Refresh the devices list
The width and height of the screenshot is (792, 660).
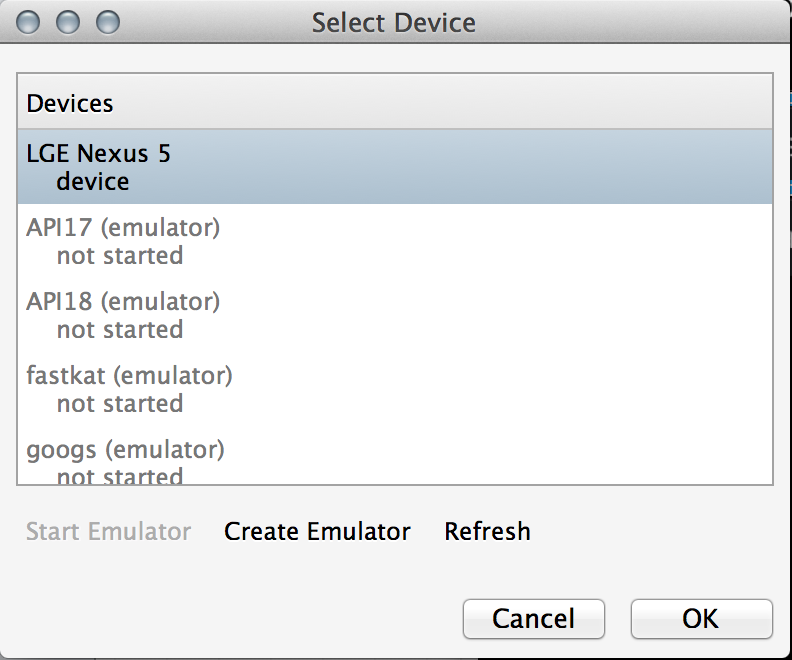coord(487,532)
